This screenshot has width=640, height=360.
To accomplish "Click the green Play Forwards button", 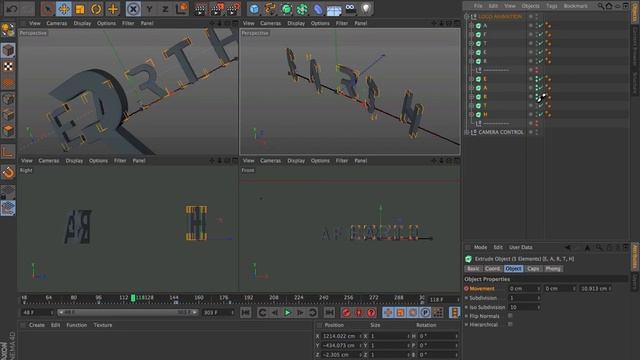I will (287, 313).
